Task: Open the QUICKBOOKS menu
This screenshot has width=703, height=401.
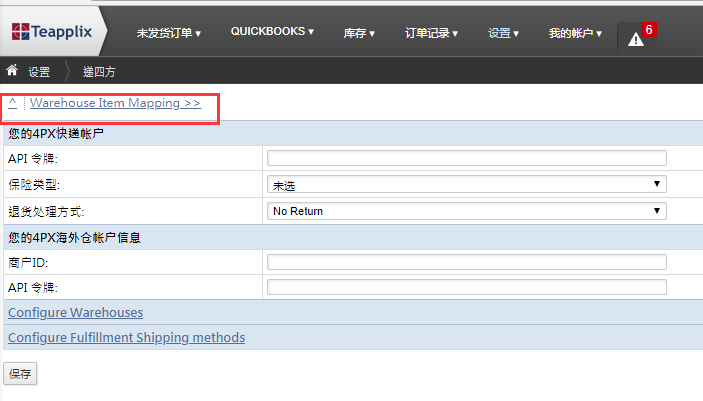Action: [272, 31]
